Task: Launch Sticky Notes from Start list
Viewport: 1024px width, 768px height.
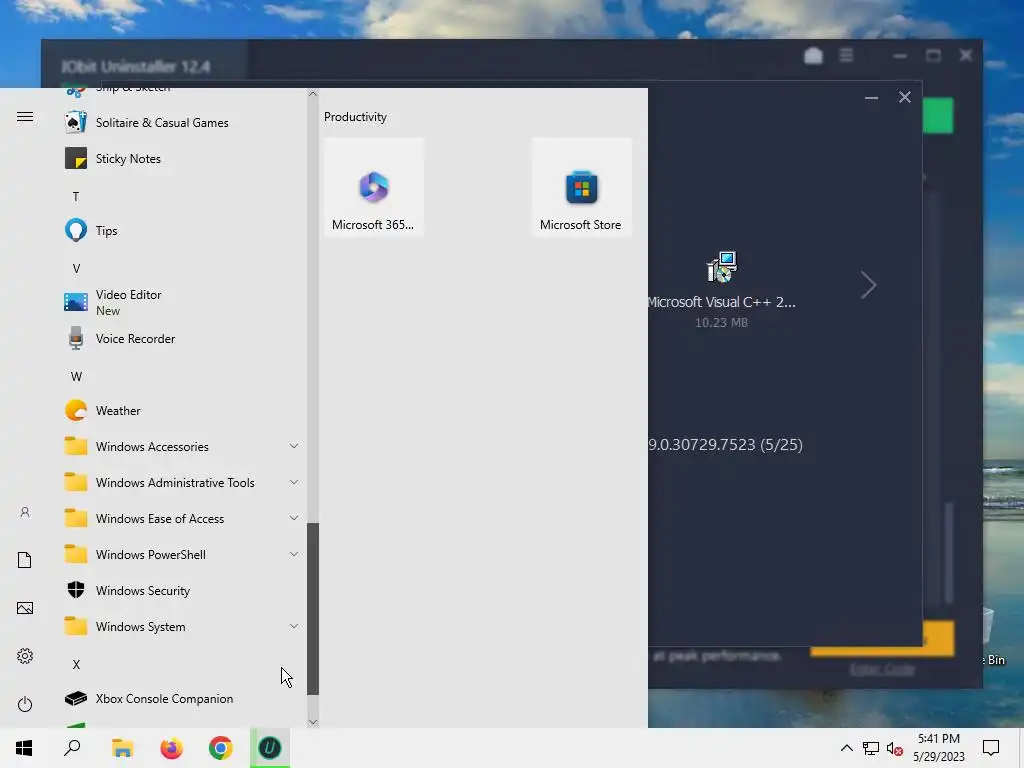Action: click(x=183, y=159)
